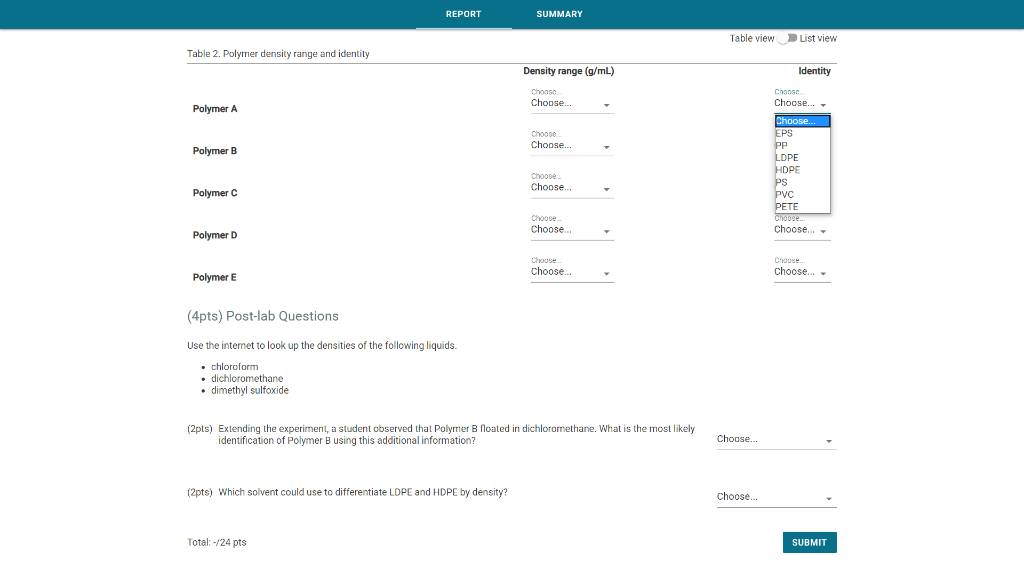Toggle the Table view / List view switch
The image size is (1024, 576).
786,38
